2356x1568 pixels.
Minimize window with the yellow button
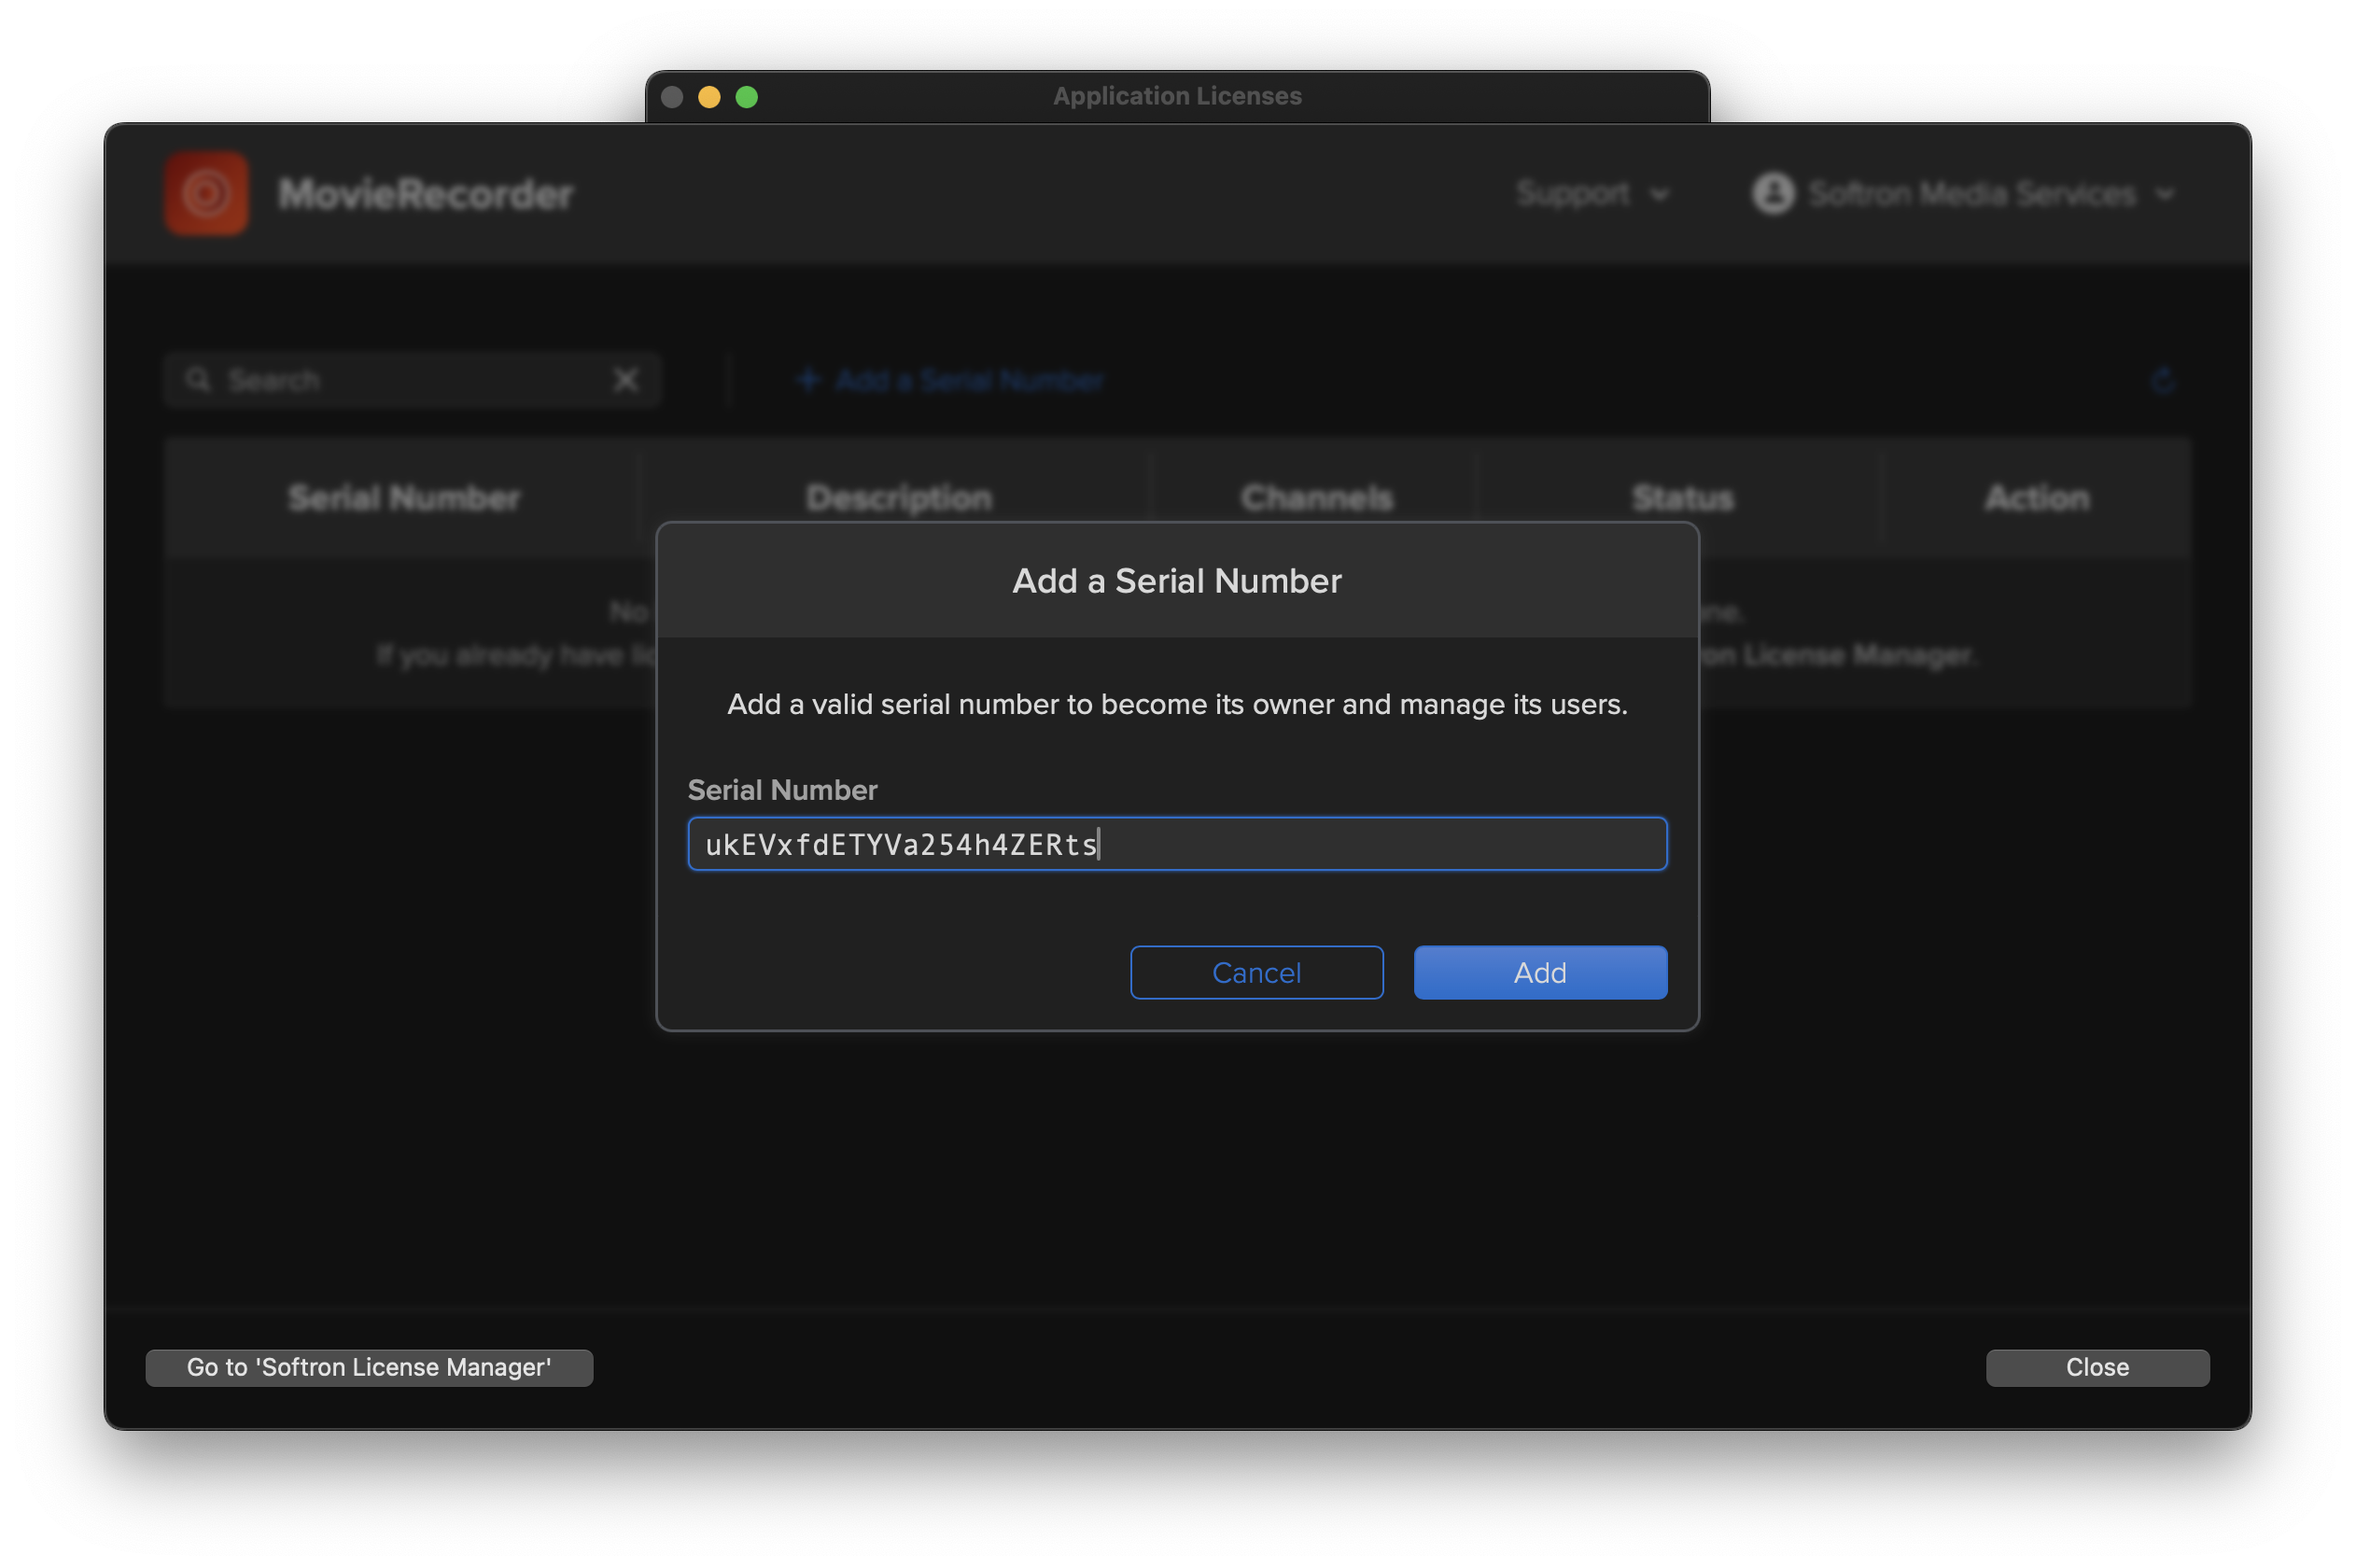(x=709, y=97)
